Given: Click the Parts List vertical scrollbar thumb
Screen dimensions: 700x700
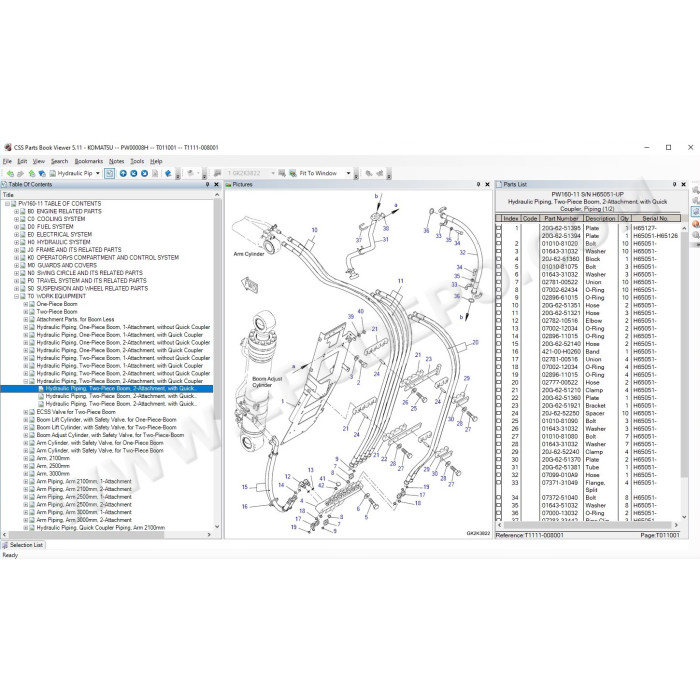Looking at the screenshot, I should (684, 355).
